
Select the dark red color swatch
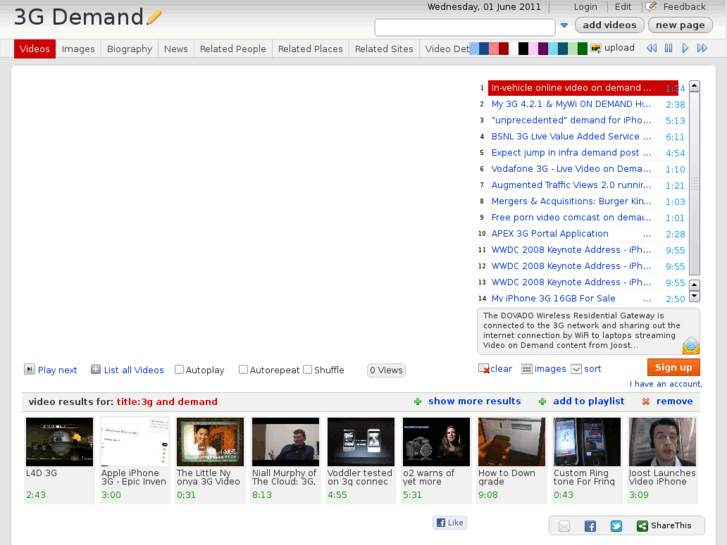click(504, 48)
